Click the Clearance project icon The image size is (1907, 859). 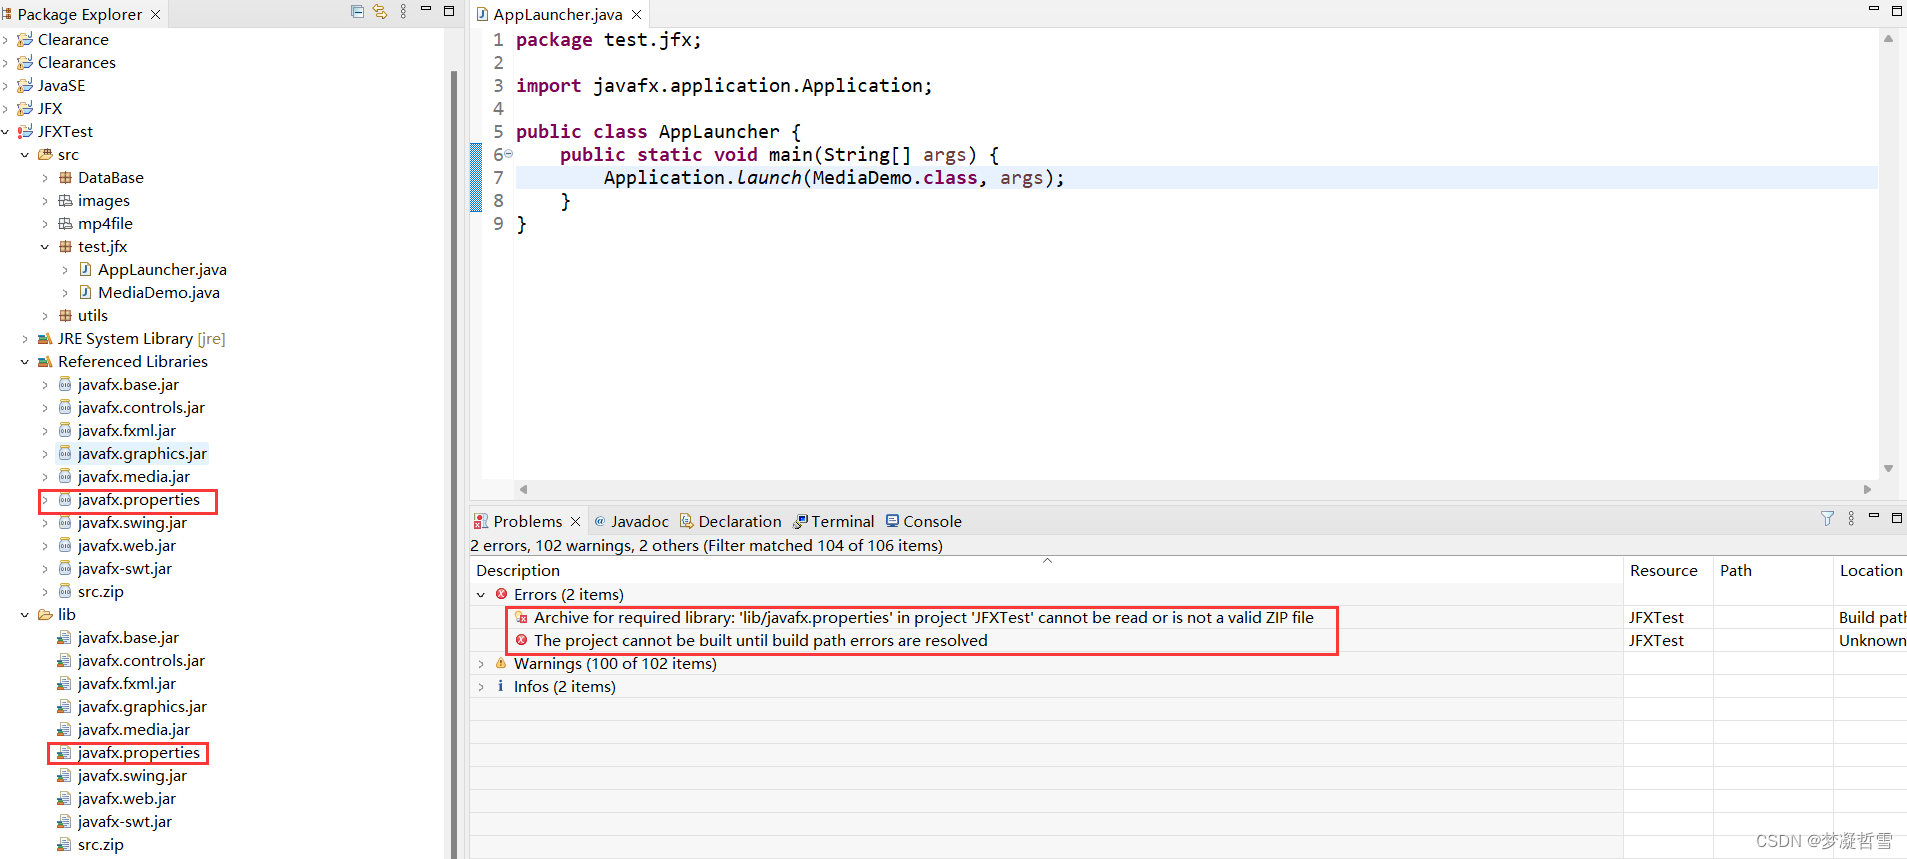[25, 39]
